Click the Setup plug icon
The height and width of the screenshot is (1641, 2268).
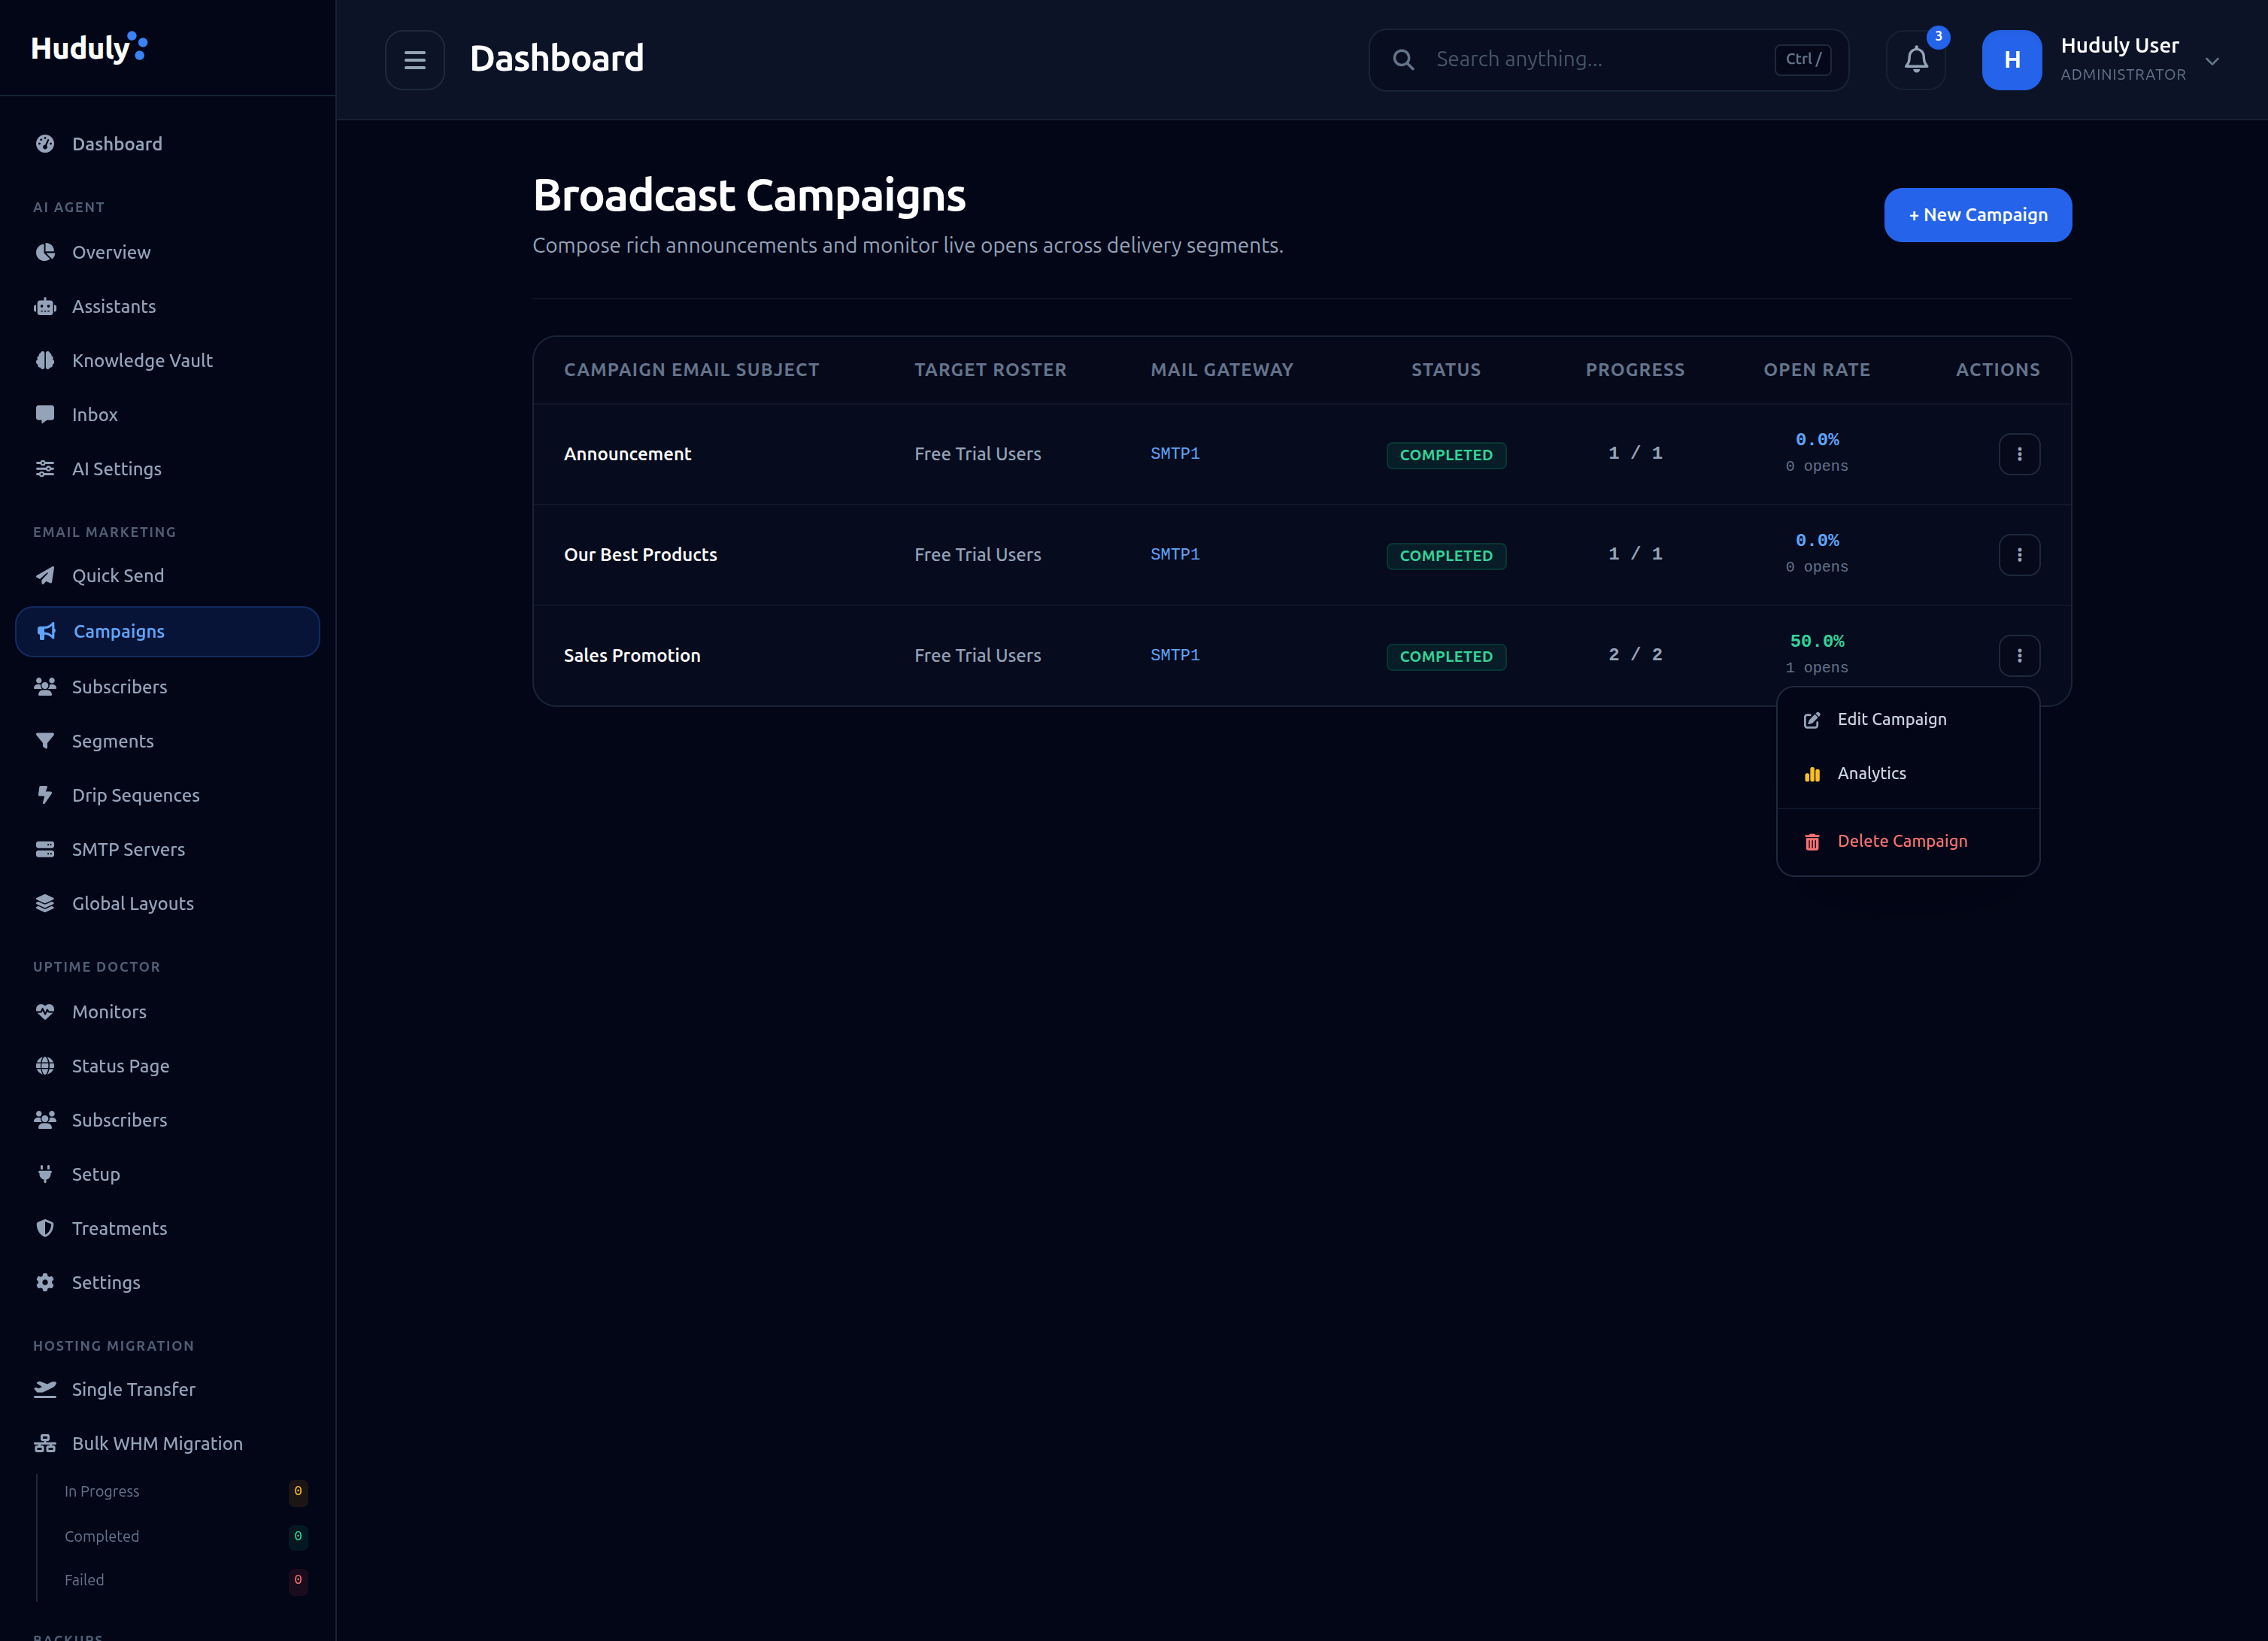click(x=45, y=1174)
